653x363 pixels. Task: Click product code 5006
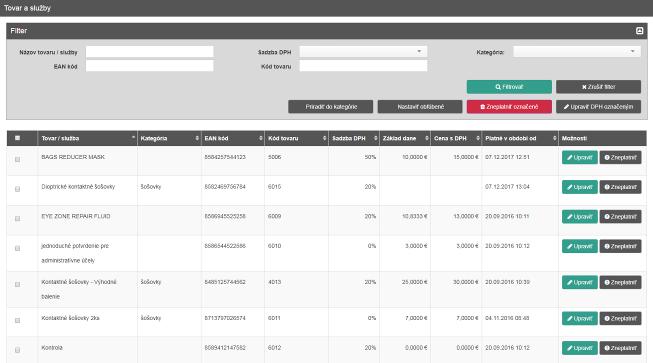pos(274,157)
